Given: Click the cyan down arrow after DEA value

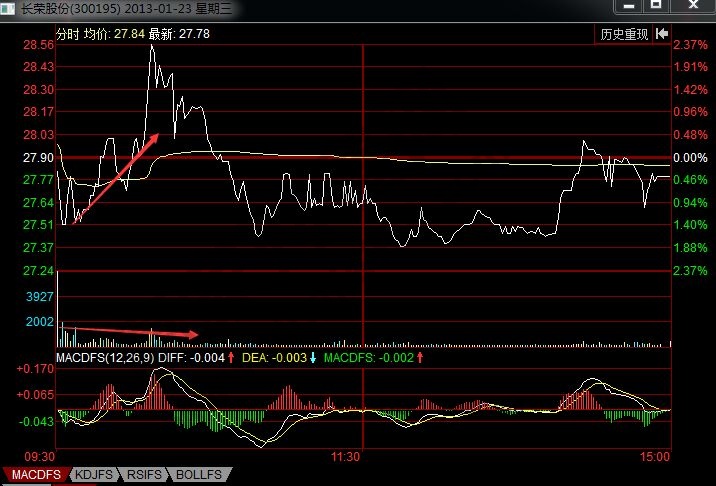Looking at the screenshot, I should point(313,358).
